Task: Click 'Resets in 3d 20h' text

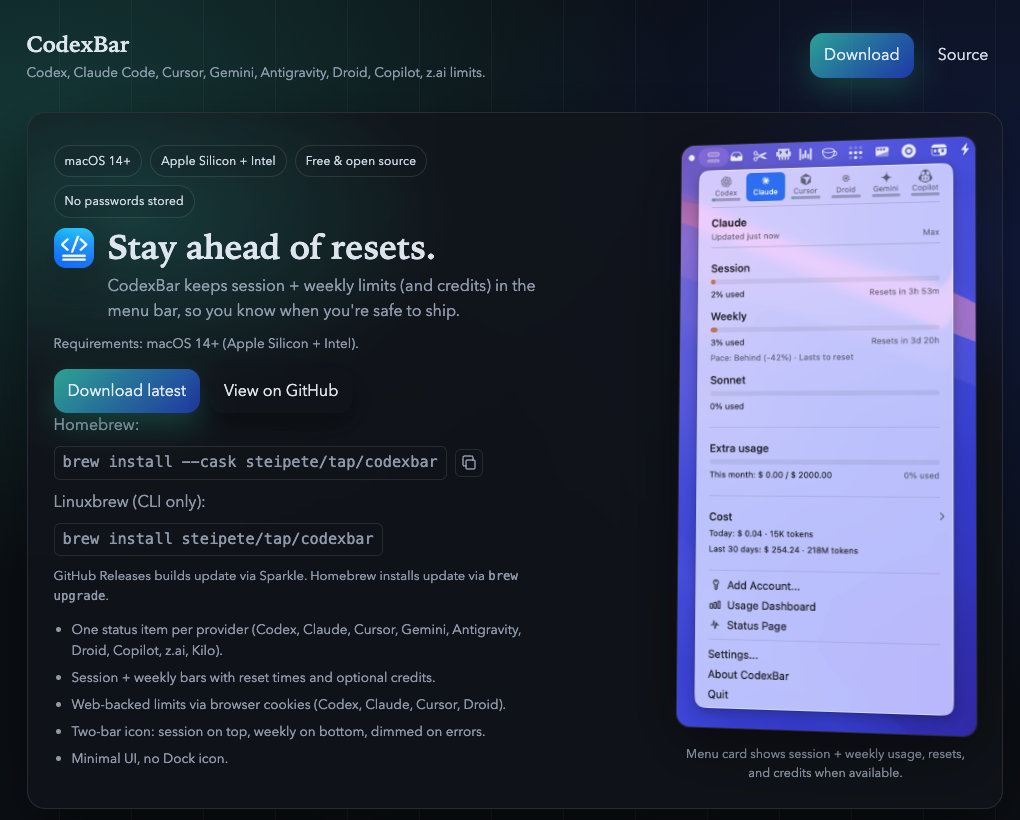Action: point(905,340)
